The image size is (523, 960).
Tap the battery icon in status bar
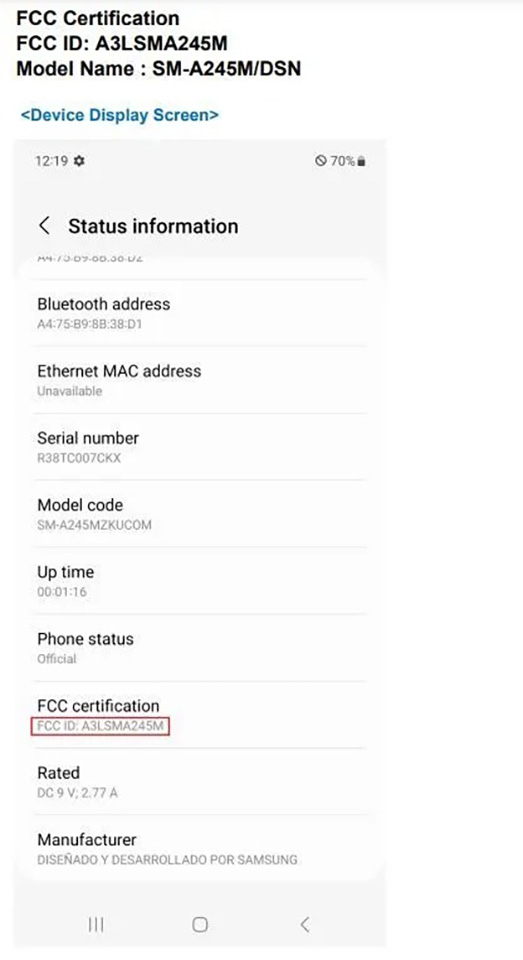pos(361,162)
